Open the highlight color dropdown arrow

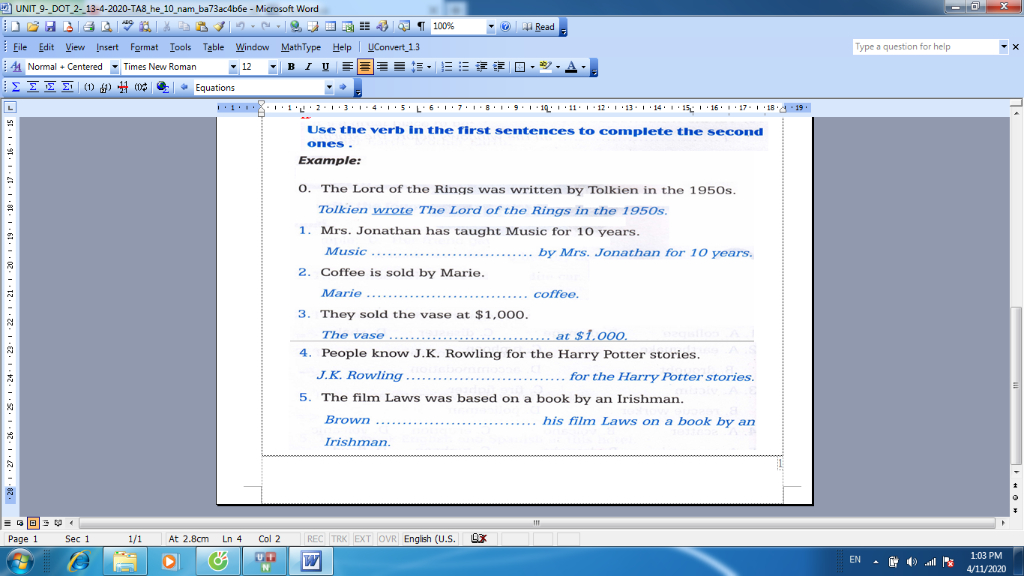[558, 67]
